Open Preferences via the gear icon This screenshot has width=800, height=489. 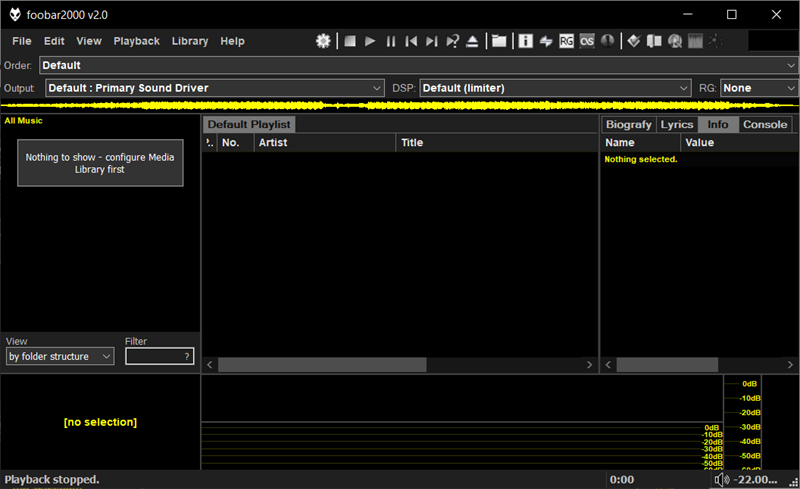pos(323,41)
